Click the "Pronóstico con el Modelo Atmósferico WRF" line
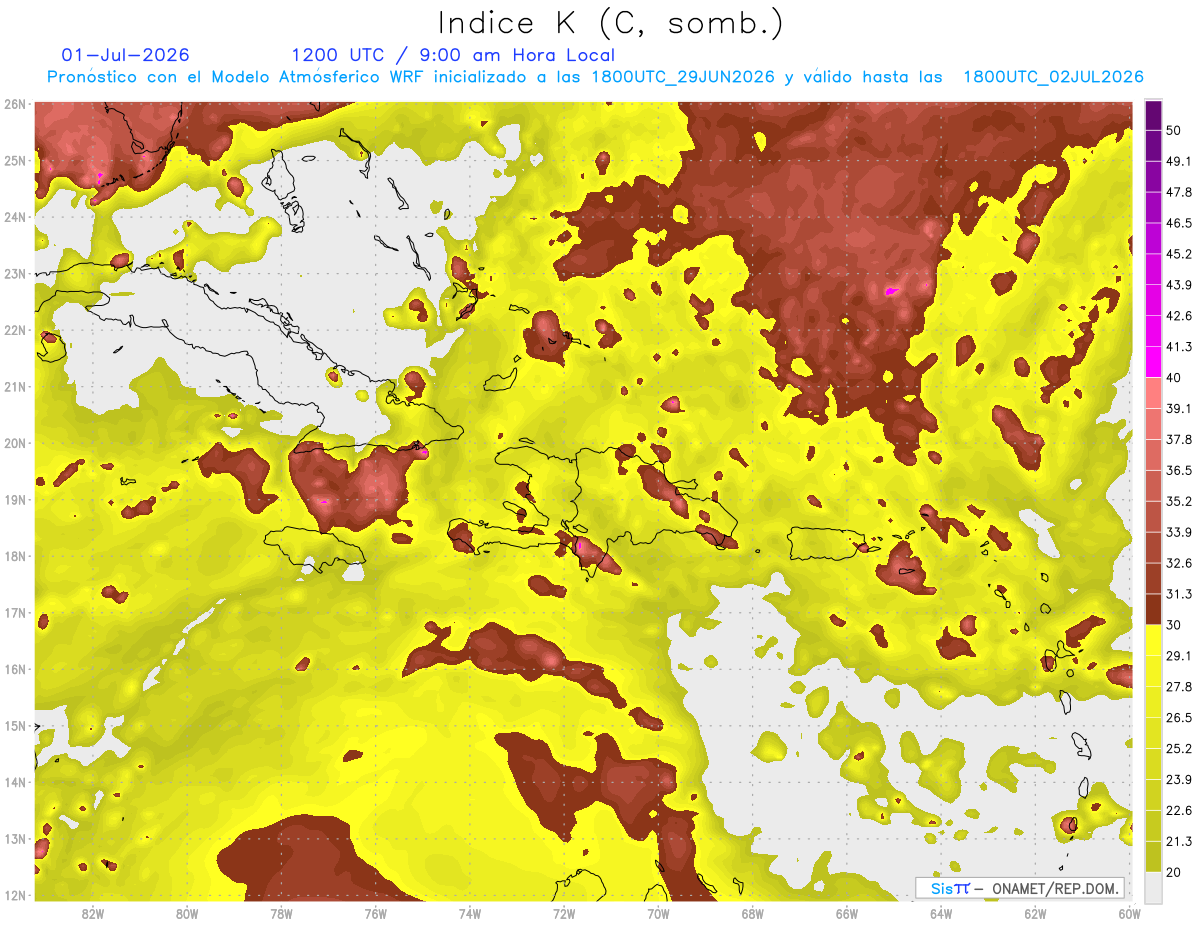This screenshot has height=927, width=1200. [x=595, y=77]
